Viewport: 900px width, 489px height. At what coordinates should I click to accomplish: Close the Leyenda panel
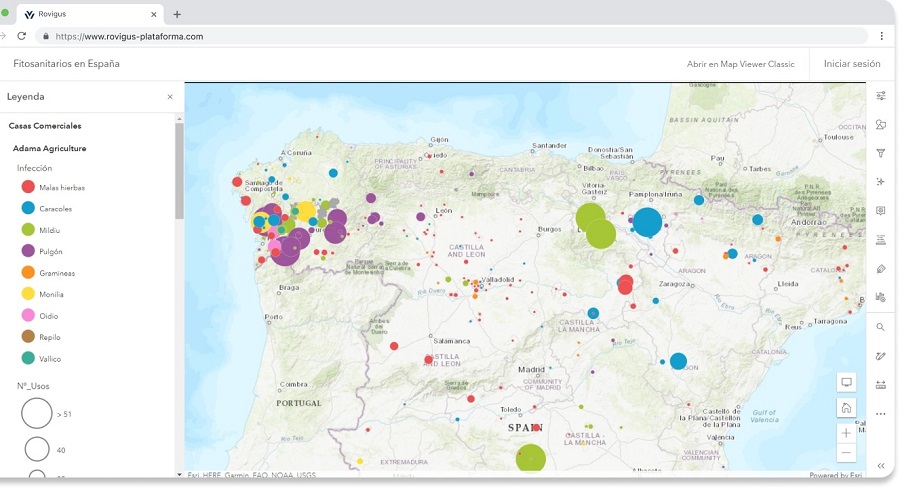170,97
